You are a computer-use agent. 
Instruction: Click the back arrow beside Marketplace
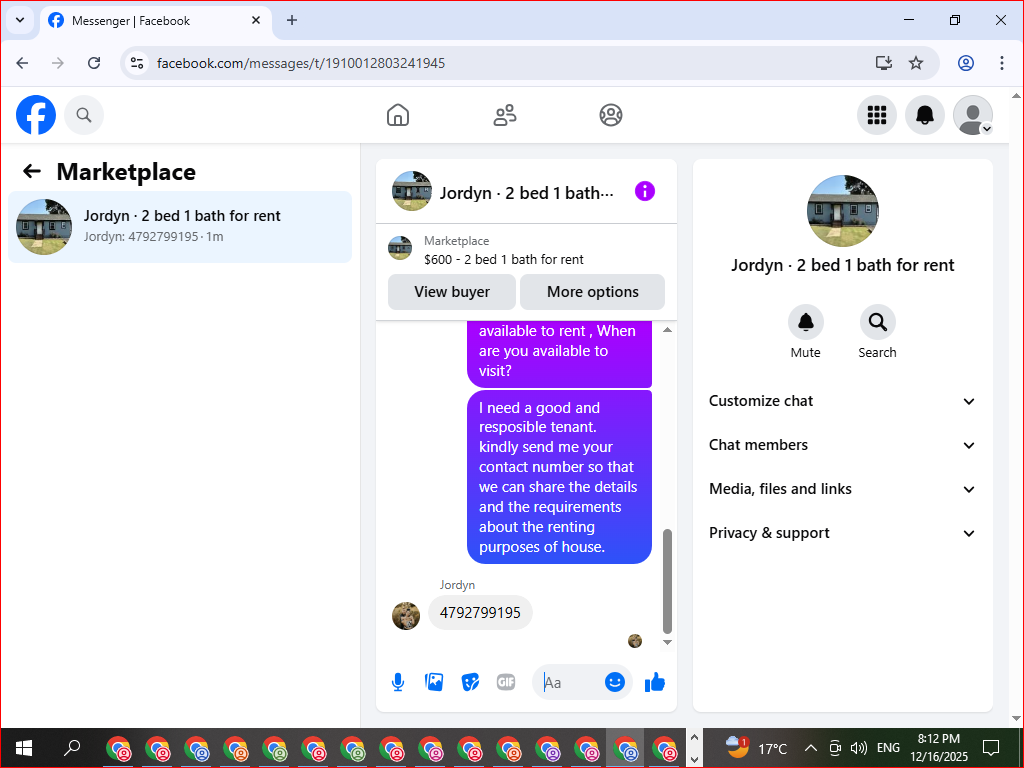(x=31, y=171)
